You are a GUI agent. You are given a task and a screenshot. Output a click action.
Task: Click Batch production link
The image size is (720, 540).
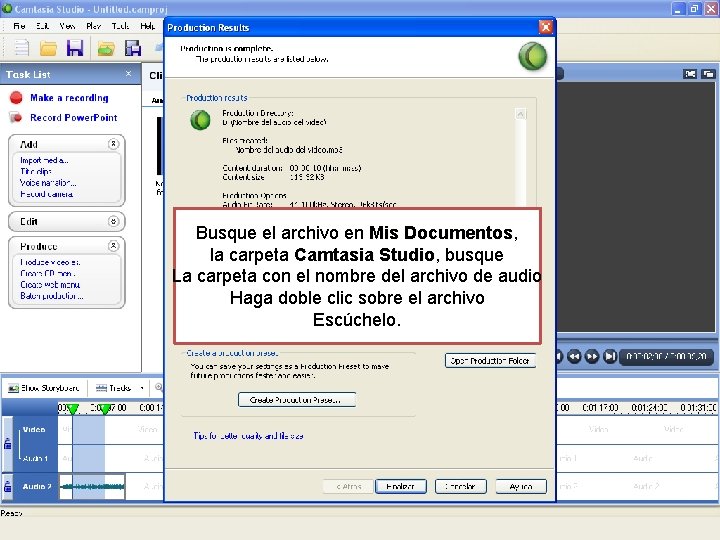coord(52,296)
